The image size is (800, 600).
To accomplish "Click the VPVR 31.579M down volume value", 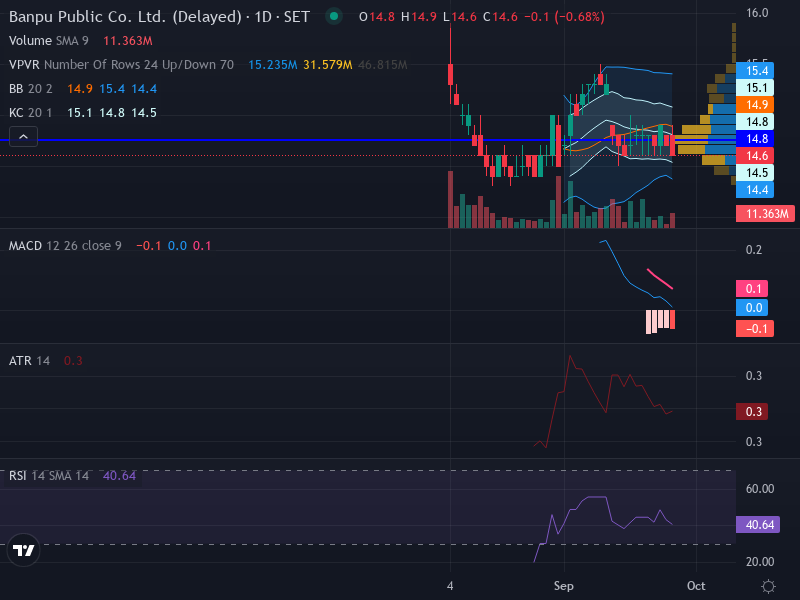I will click(x=328, y=65).
